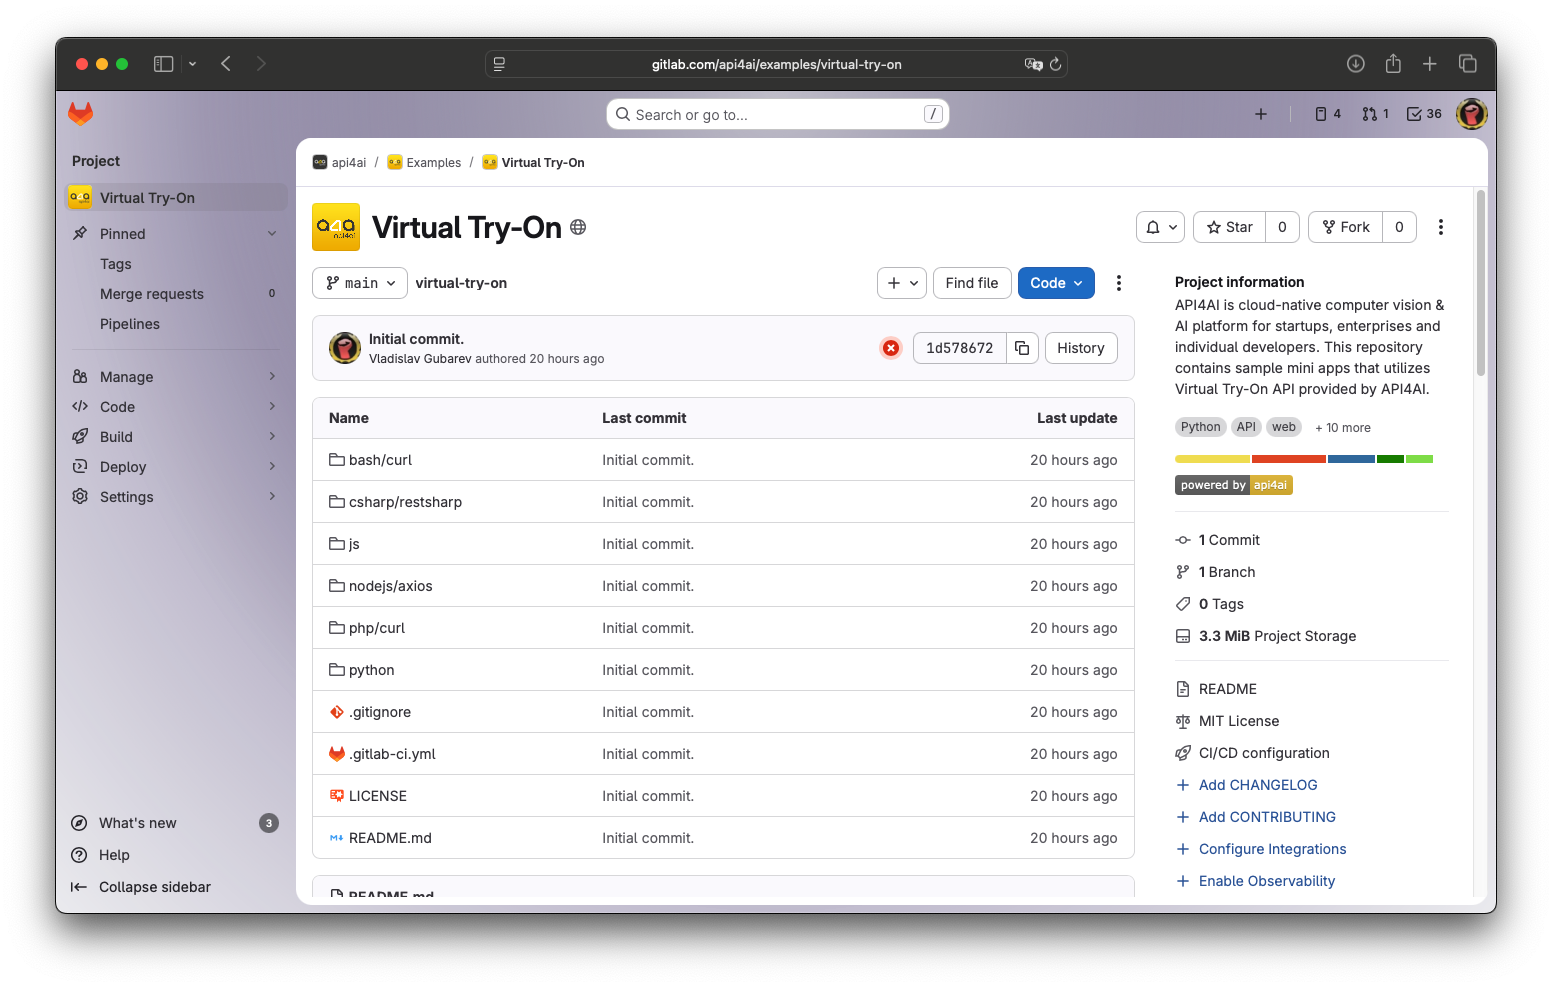
Task: Open the MIT License link
Action: 1239,721
